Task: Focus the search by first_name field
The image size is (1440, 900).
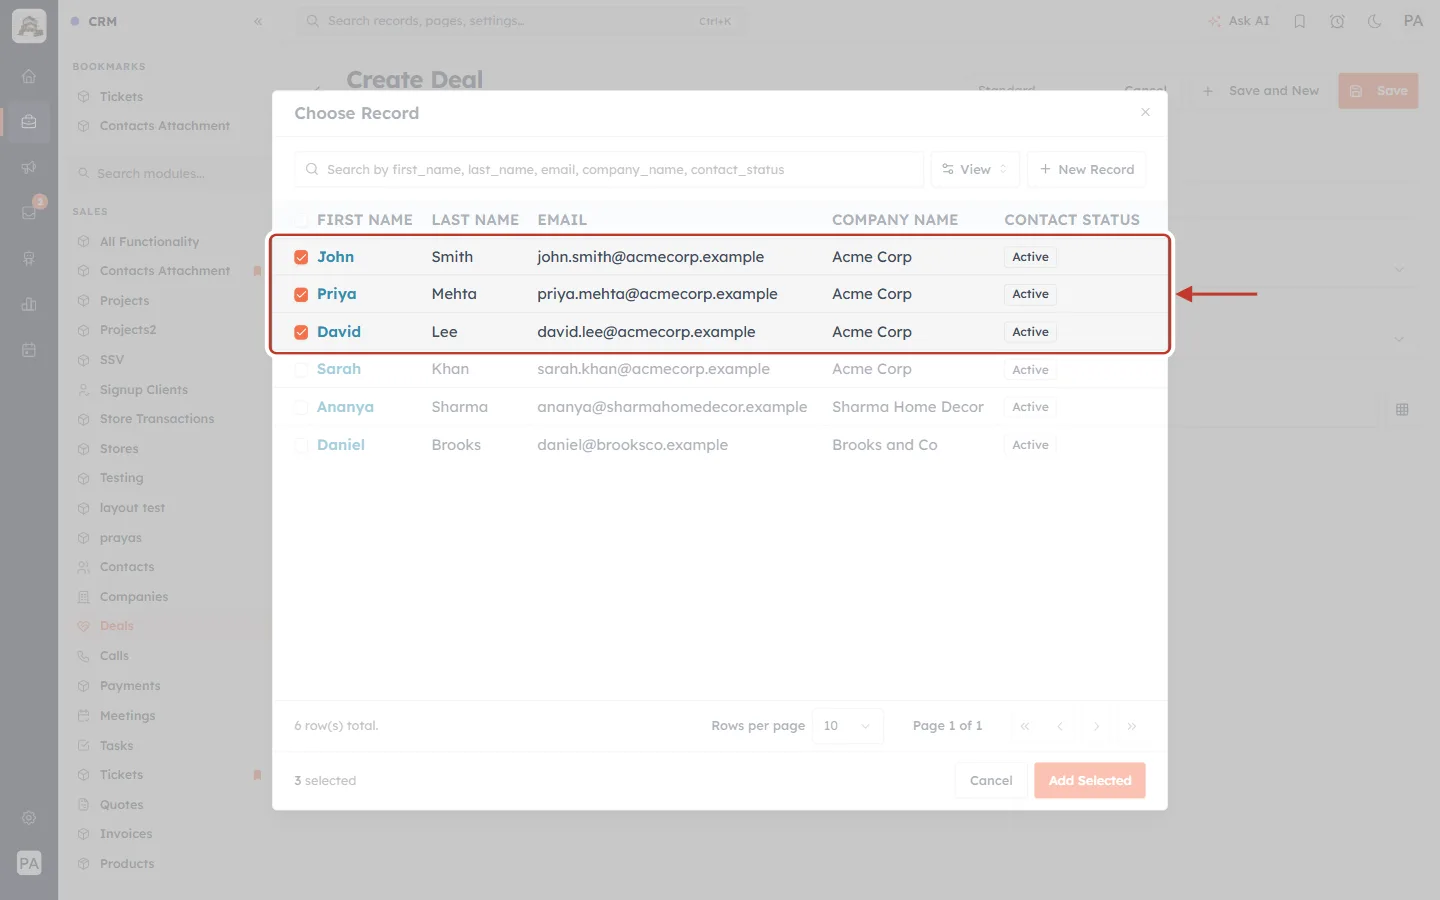Action: point(609,169)
